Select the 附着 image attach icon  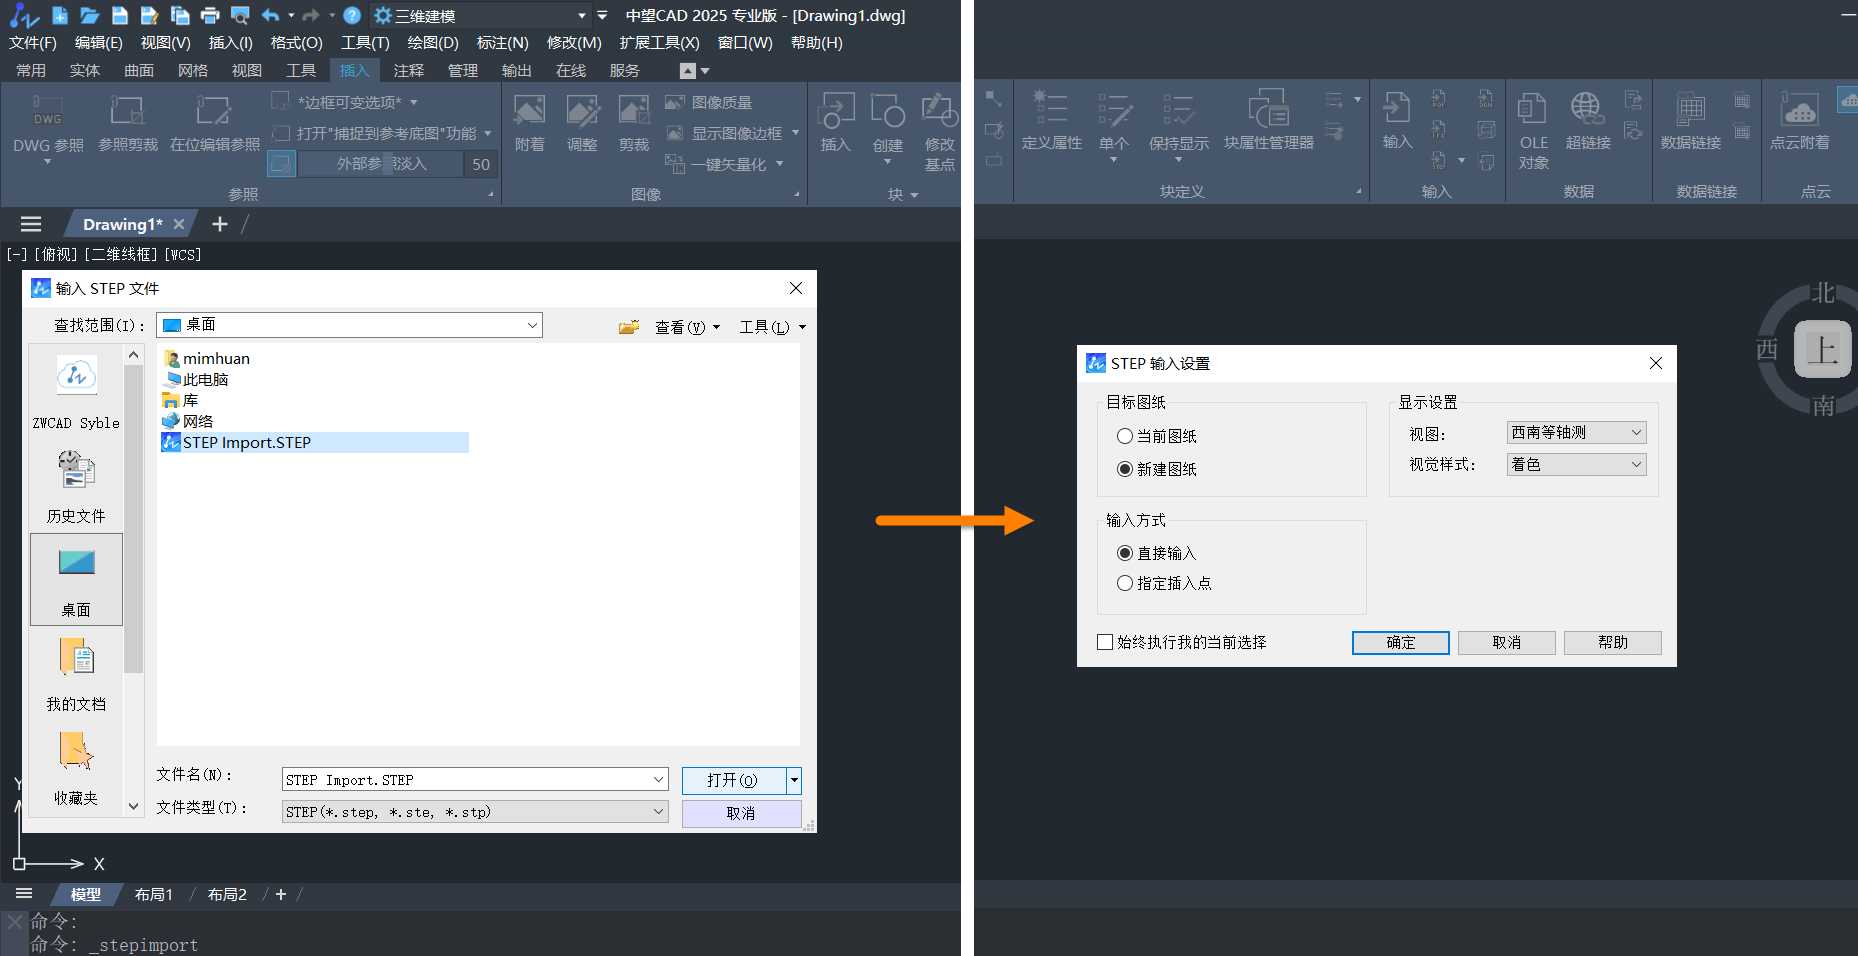(529, 112)
